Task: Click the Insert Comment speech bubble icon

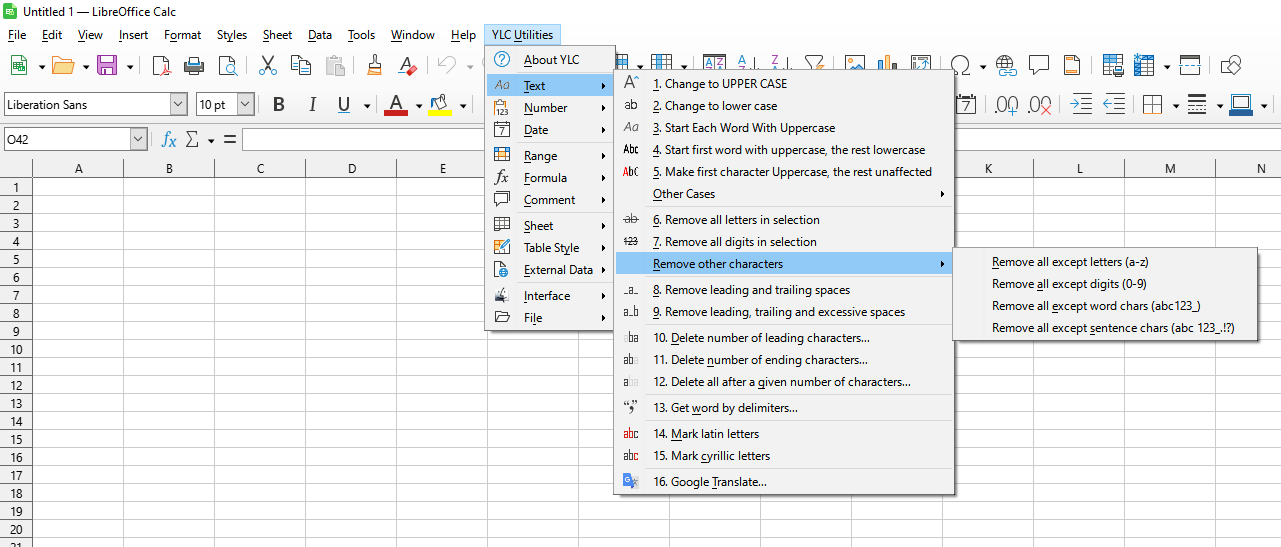Action: (x=1039, y=66)
